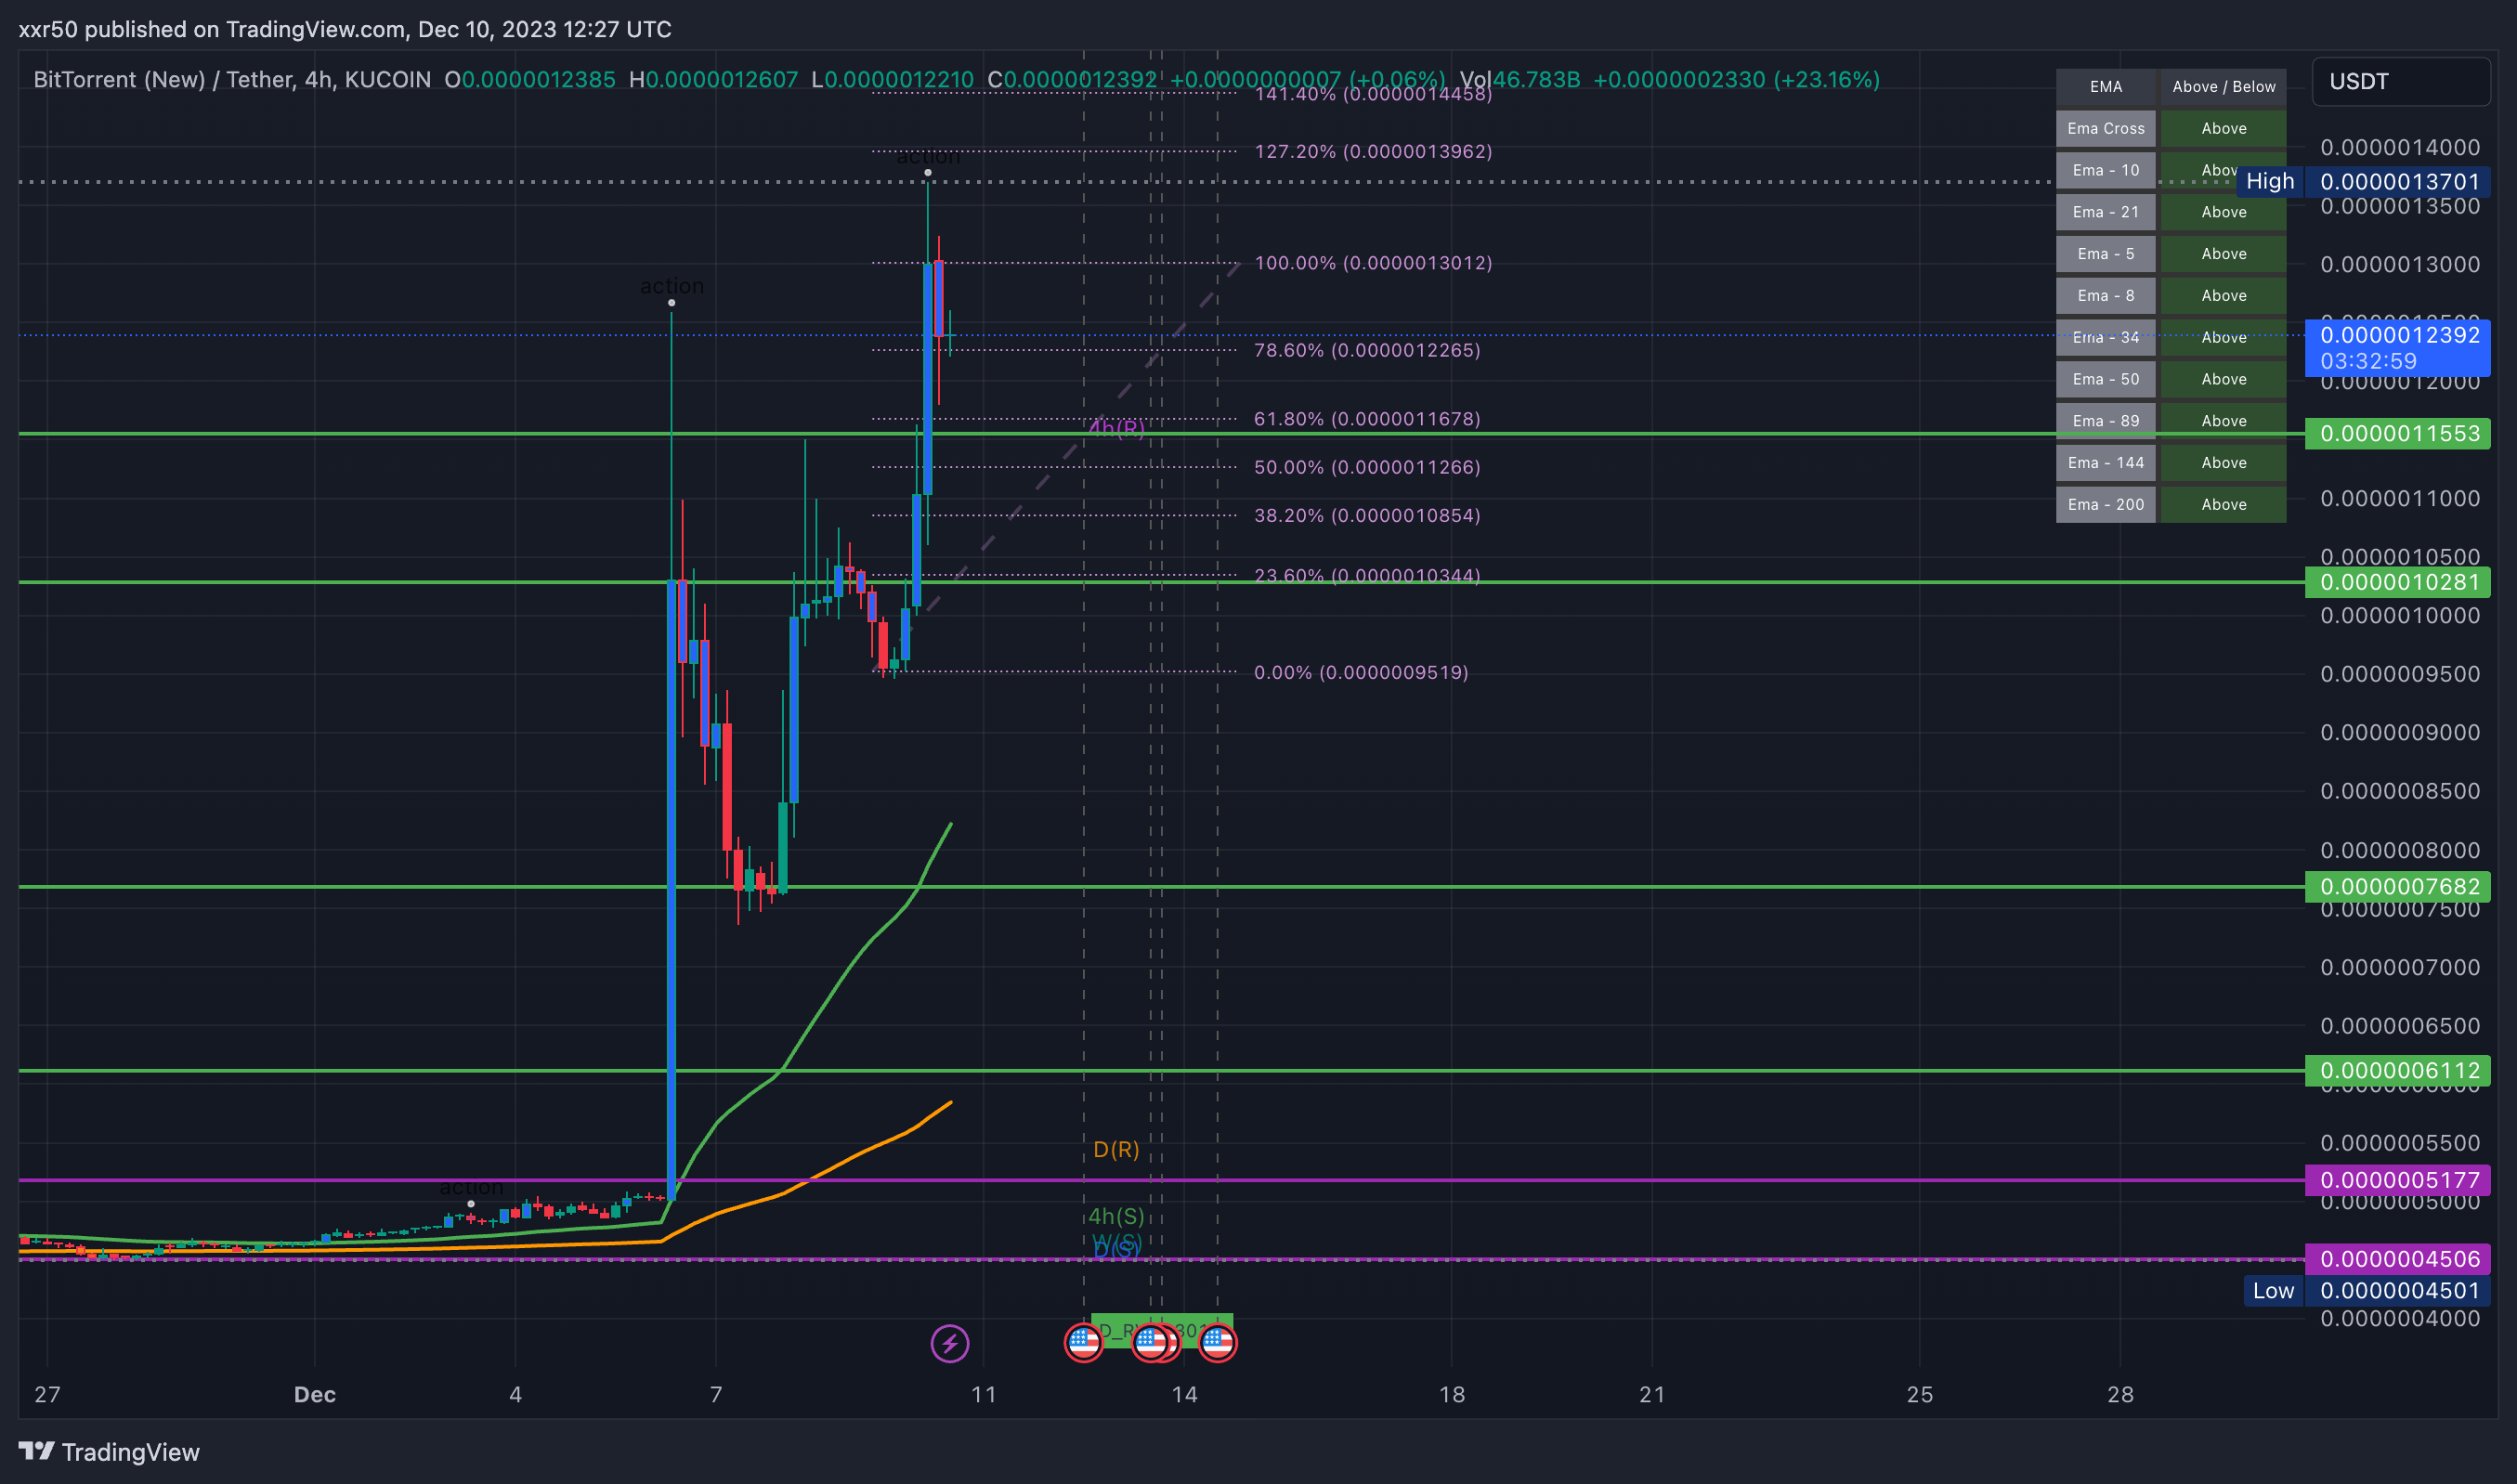Click the 100.00% Fibonacci level label
Viewport: 2517px width, 1484px height.
(x=1373, y=263)
